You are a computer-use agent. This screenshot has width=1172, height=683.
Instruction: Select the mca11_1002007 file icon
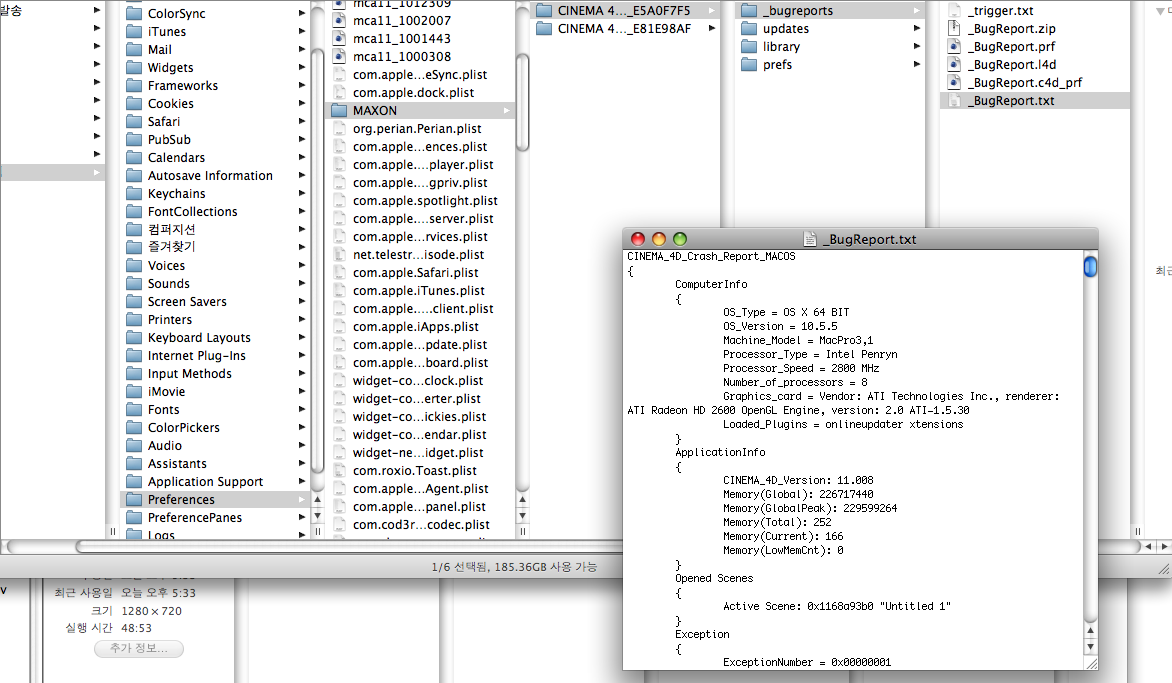pos(339,20)
